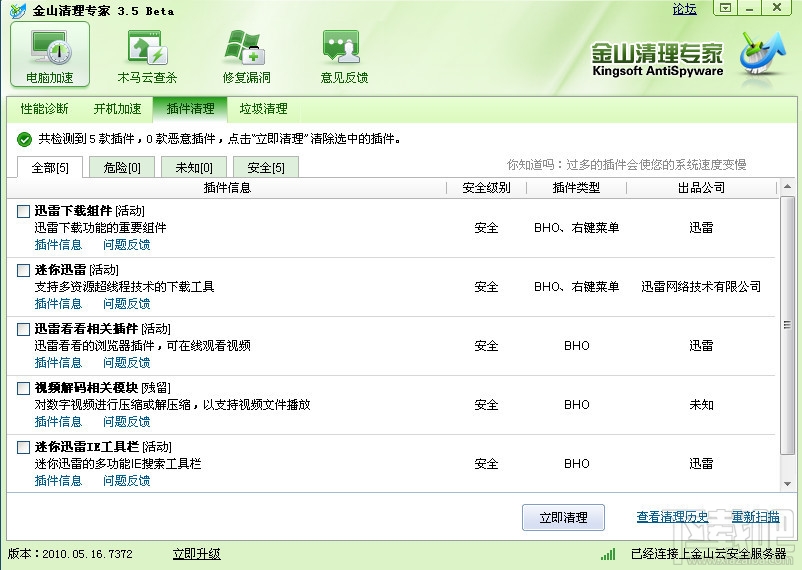This screenshot has width=802, height=570.
Task: Click the 安全级别 column header
Action: point(486,188)
